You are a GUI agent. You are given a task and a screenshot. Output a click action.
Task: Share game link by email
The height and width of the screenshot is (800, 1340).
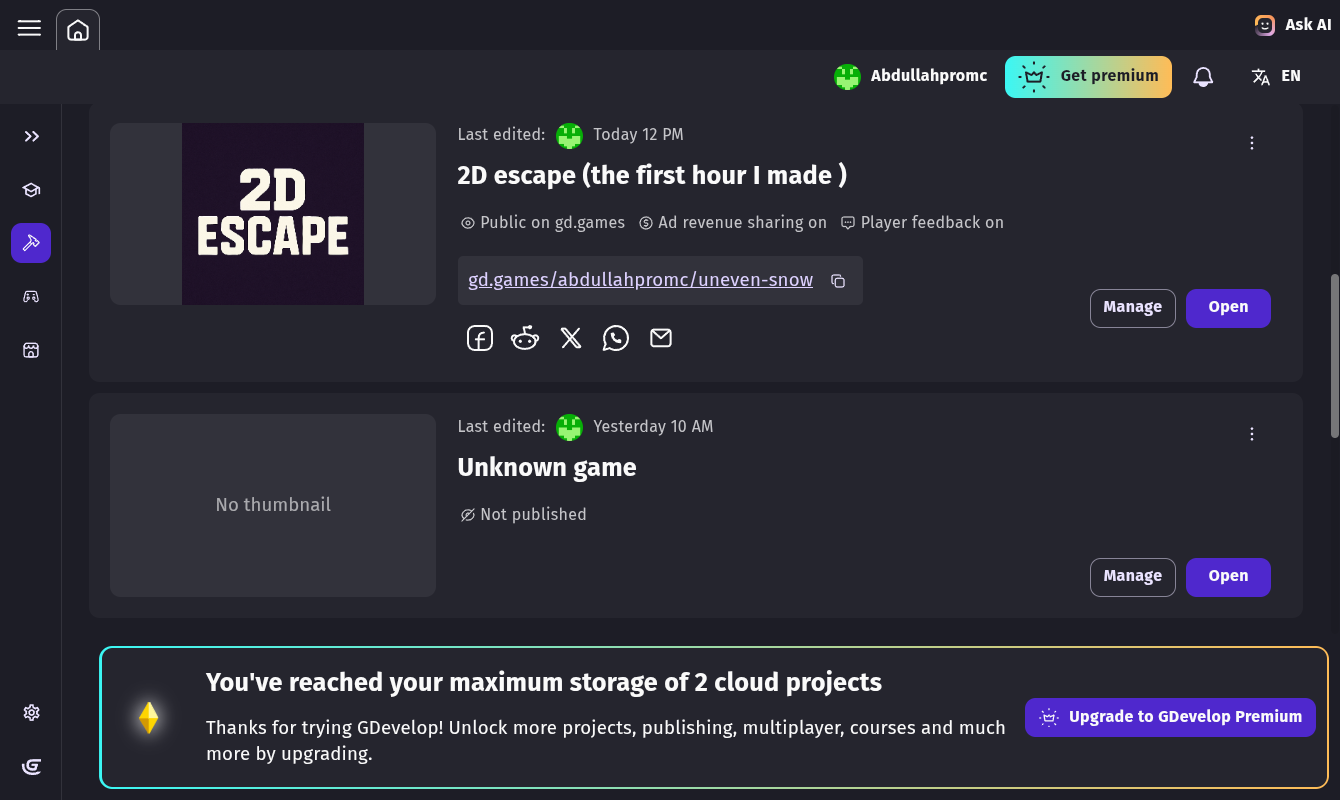pos(661,339)
